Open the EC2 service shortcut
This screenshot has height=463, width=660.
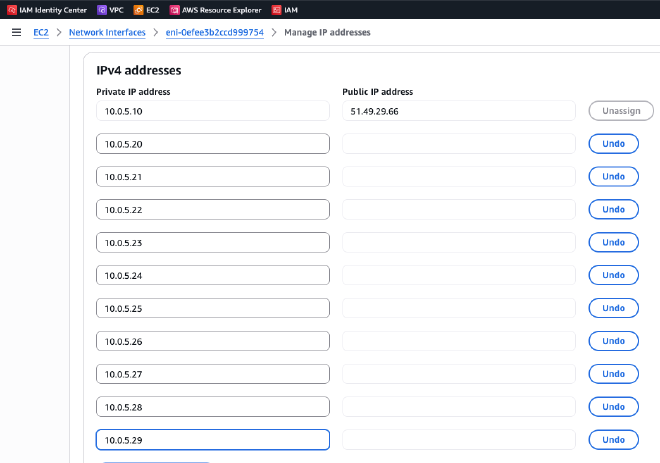click(146, 9)
